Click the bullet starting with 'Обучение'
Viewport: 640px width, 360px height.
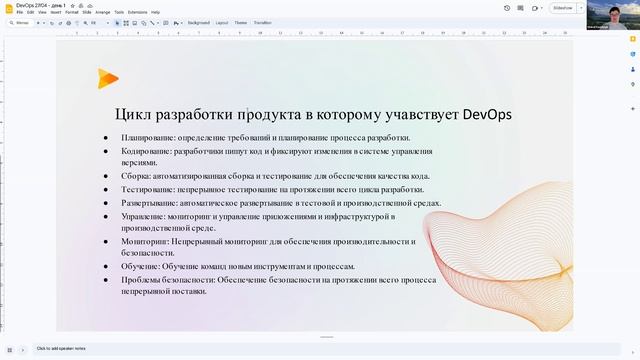tap(238, 267)
